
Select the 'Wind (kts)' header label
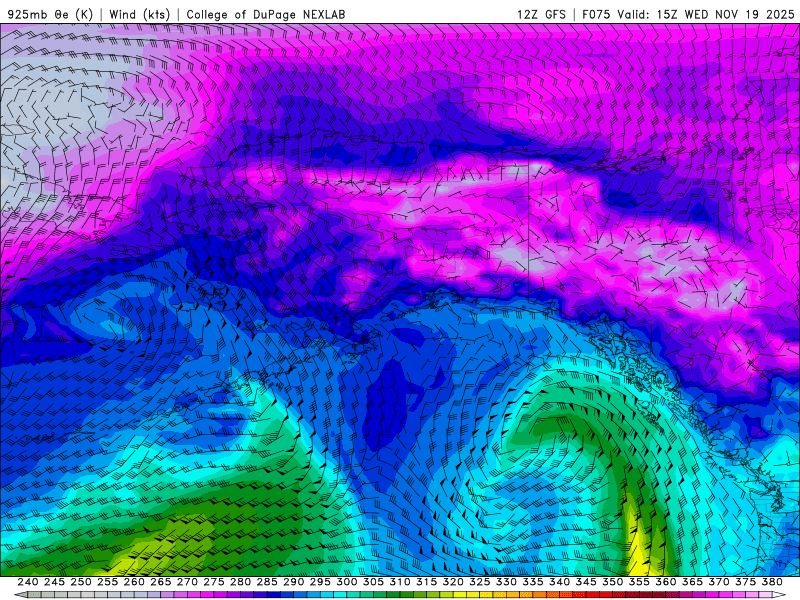tap(139, 14)
